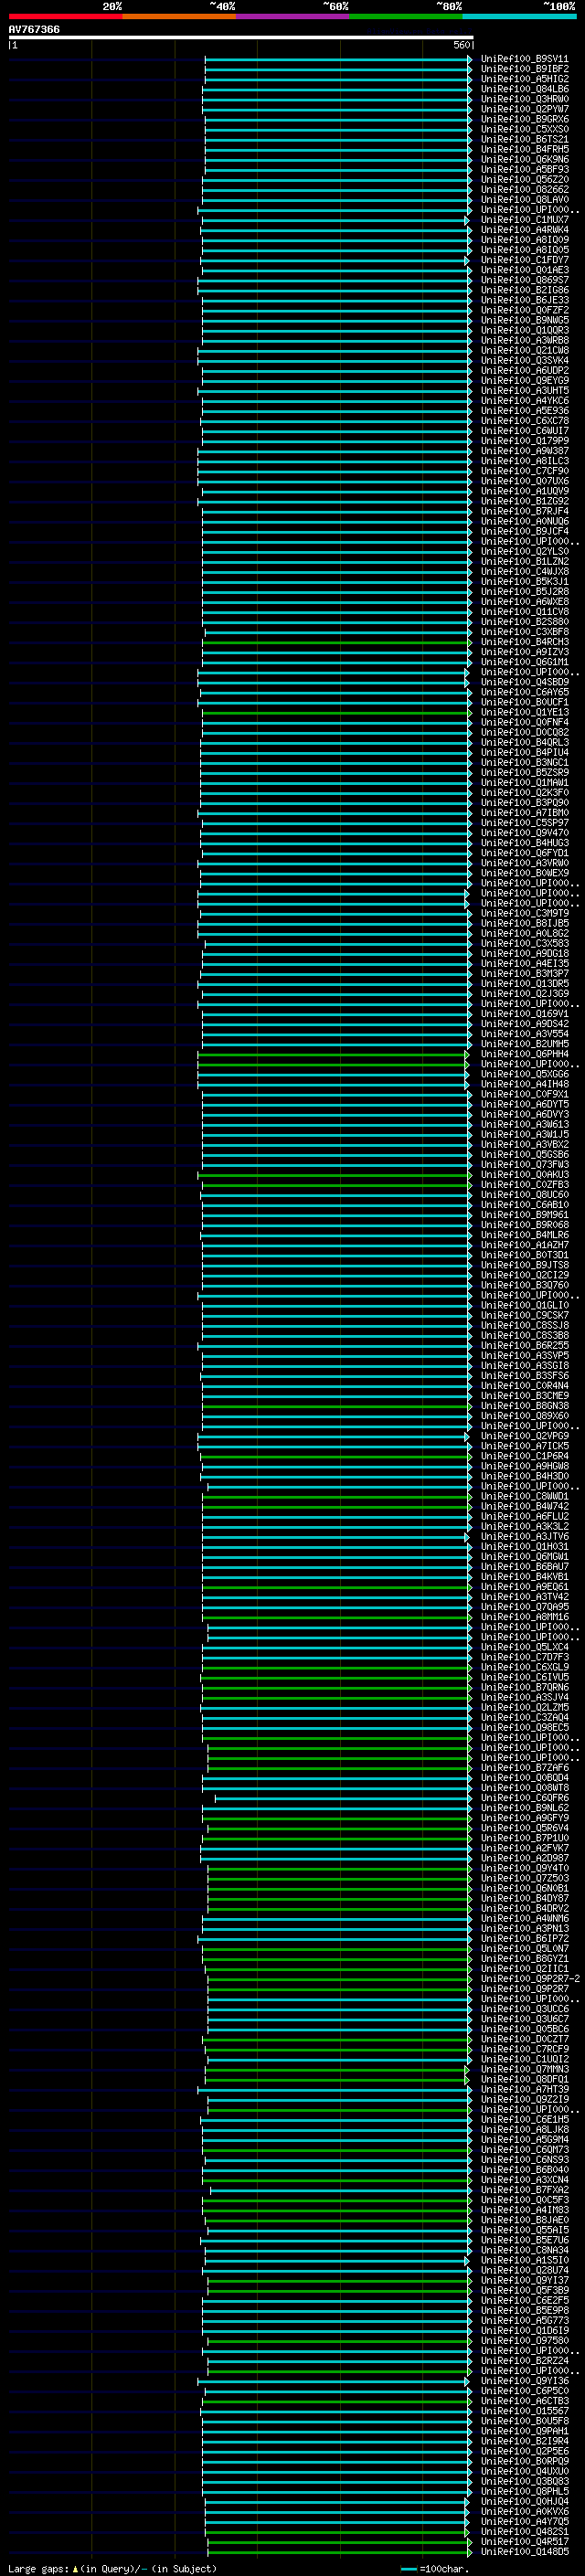
Task: Open the UniRef100_C8SSJ8 label
Action: click(525, 1325)
